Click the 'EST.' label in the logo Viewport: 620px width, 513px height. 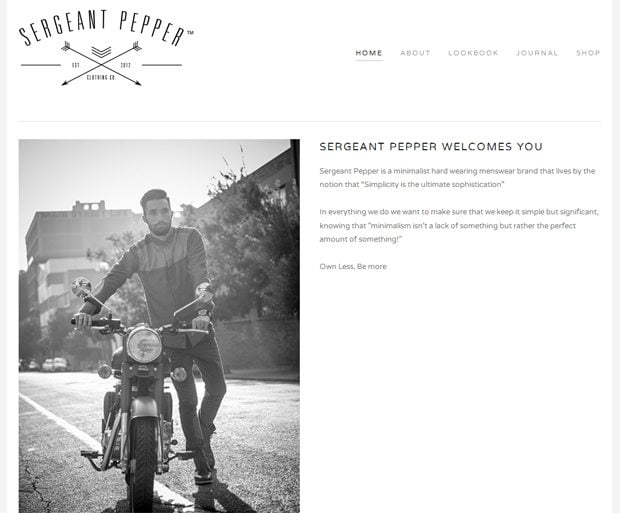(x=76, y=65)
